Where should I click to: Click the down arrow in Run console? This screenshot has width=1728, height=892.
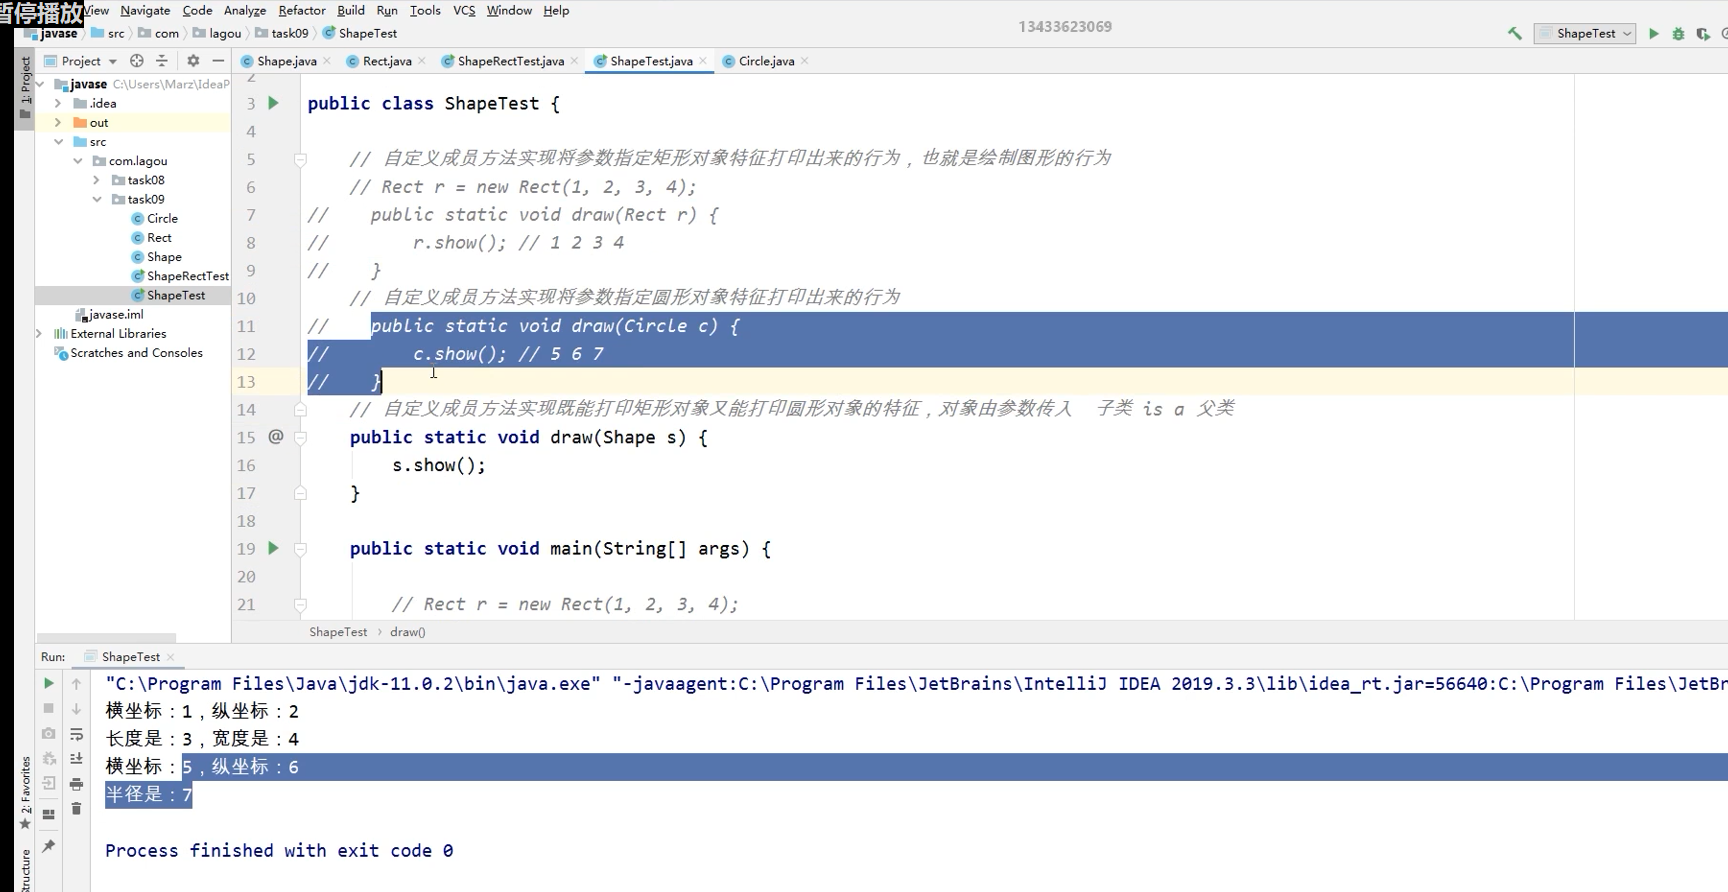pyautogui.click(x=76, y=708)
